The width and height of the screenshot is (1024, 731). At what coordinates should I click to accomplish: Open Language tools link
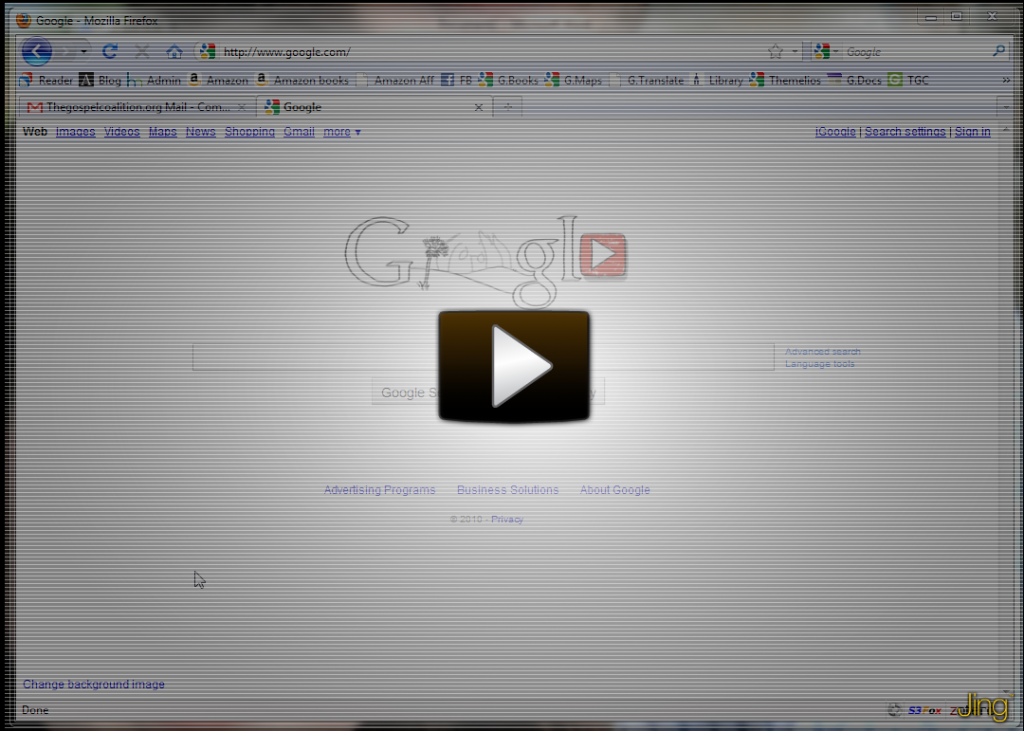point(820,364)
